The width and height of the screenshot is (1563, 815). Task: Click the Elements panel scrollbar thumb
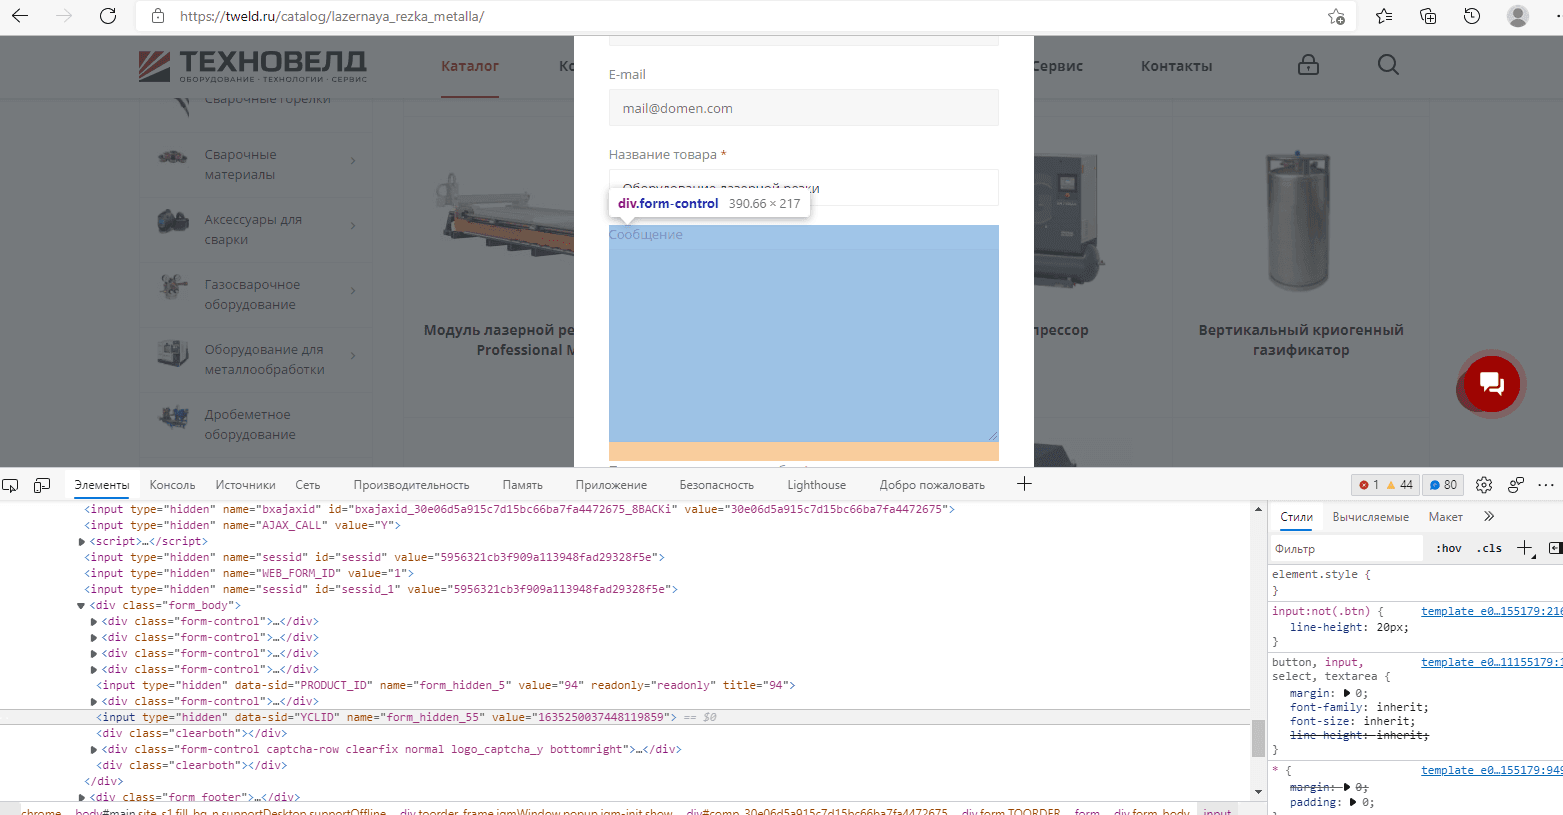(x=1258, y=738)
